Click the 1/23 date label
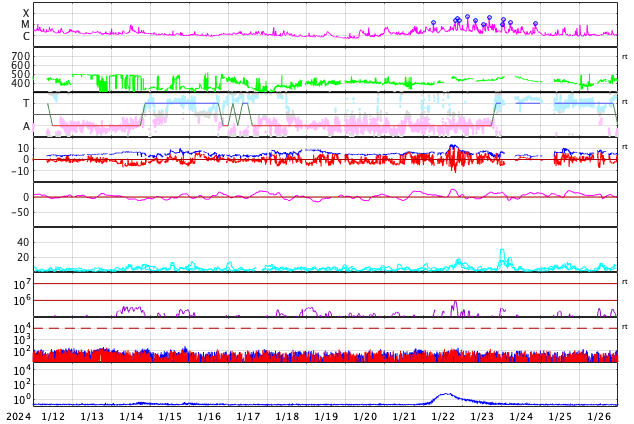 [x=482, y=416]
